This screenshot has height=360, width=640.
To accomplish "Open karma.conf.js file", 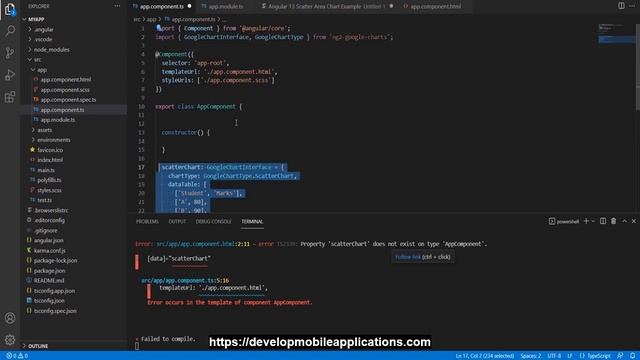I will pos(49,250).
